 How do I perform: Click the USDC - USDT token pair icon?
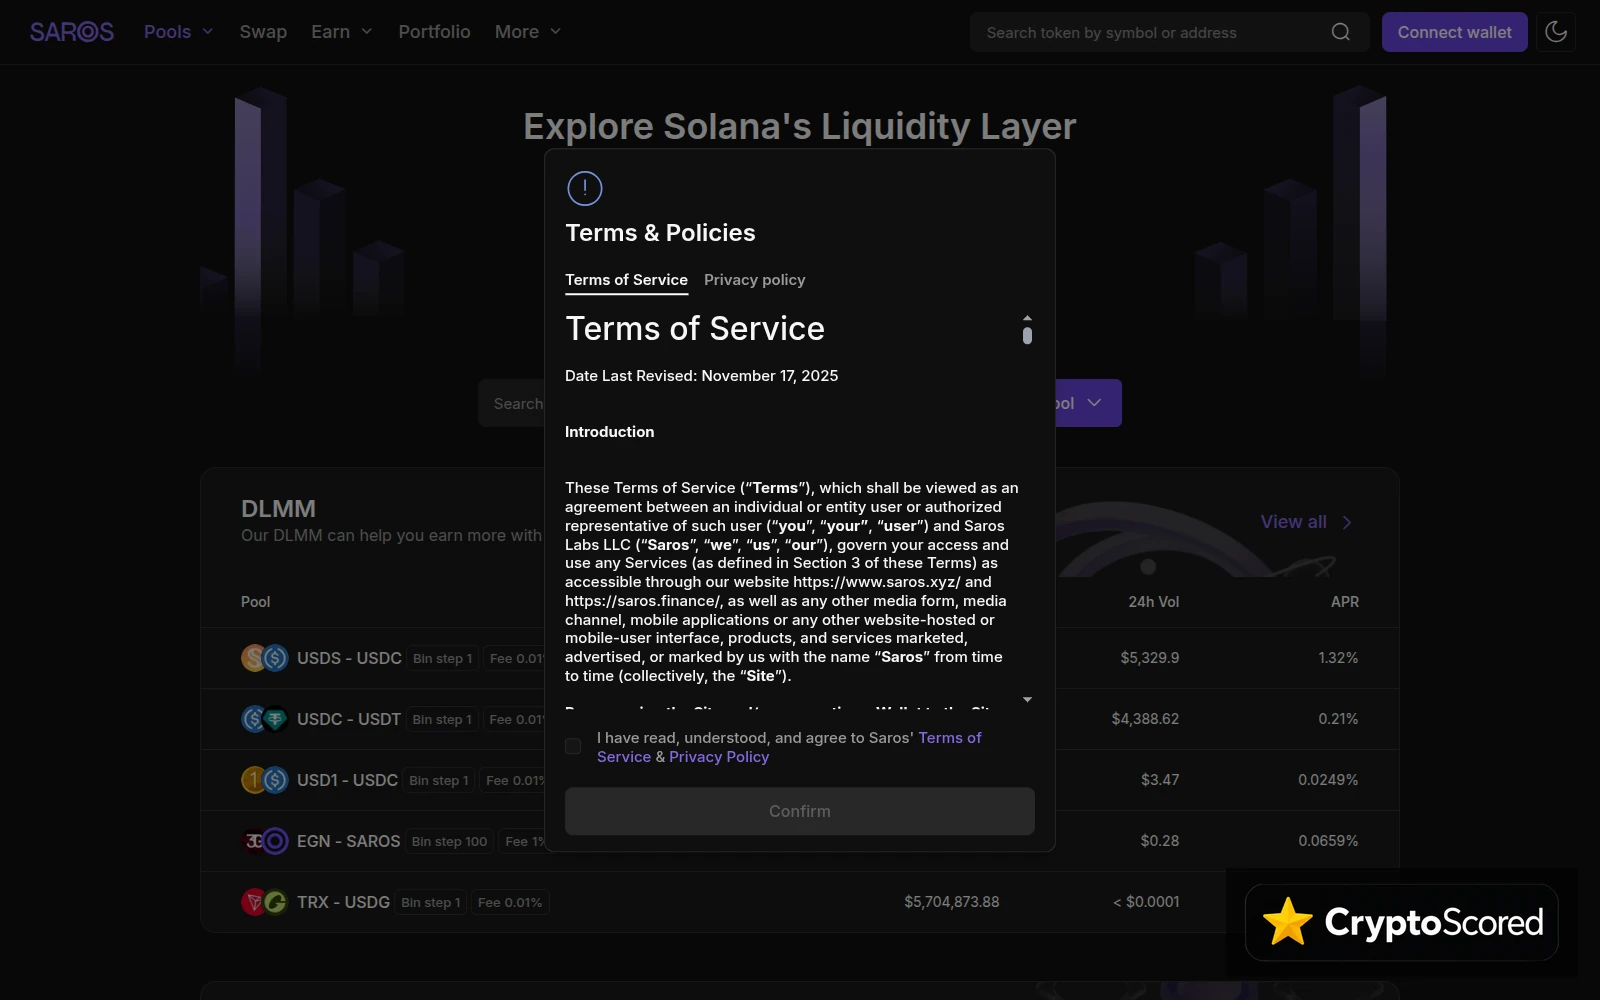pos(265,719)
